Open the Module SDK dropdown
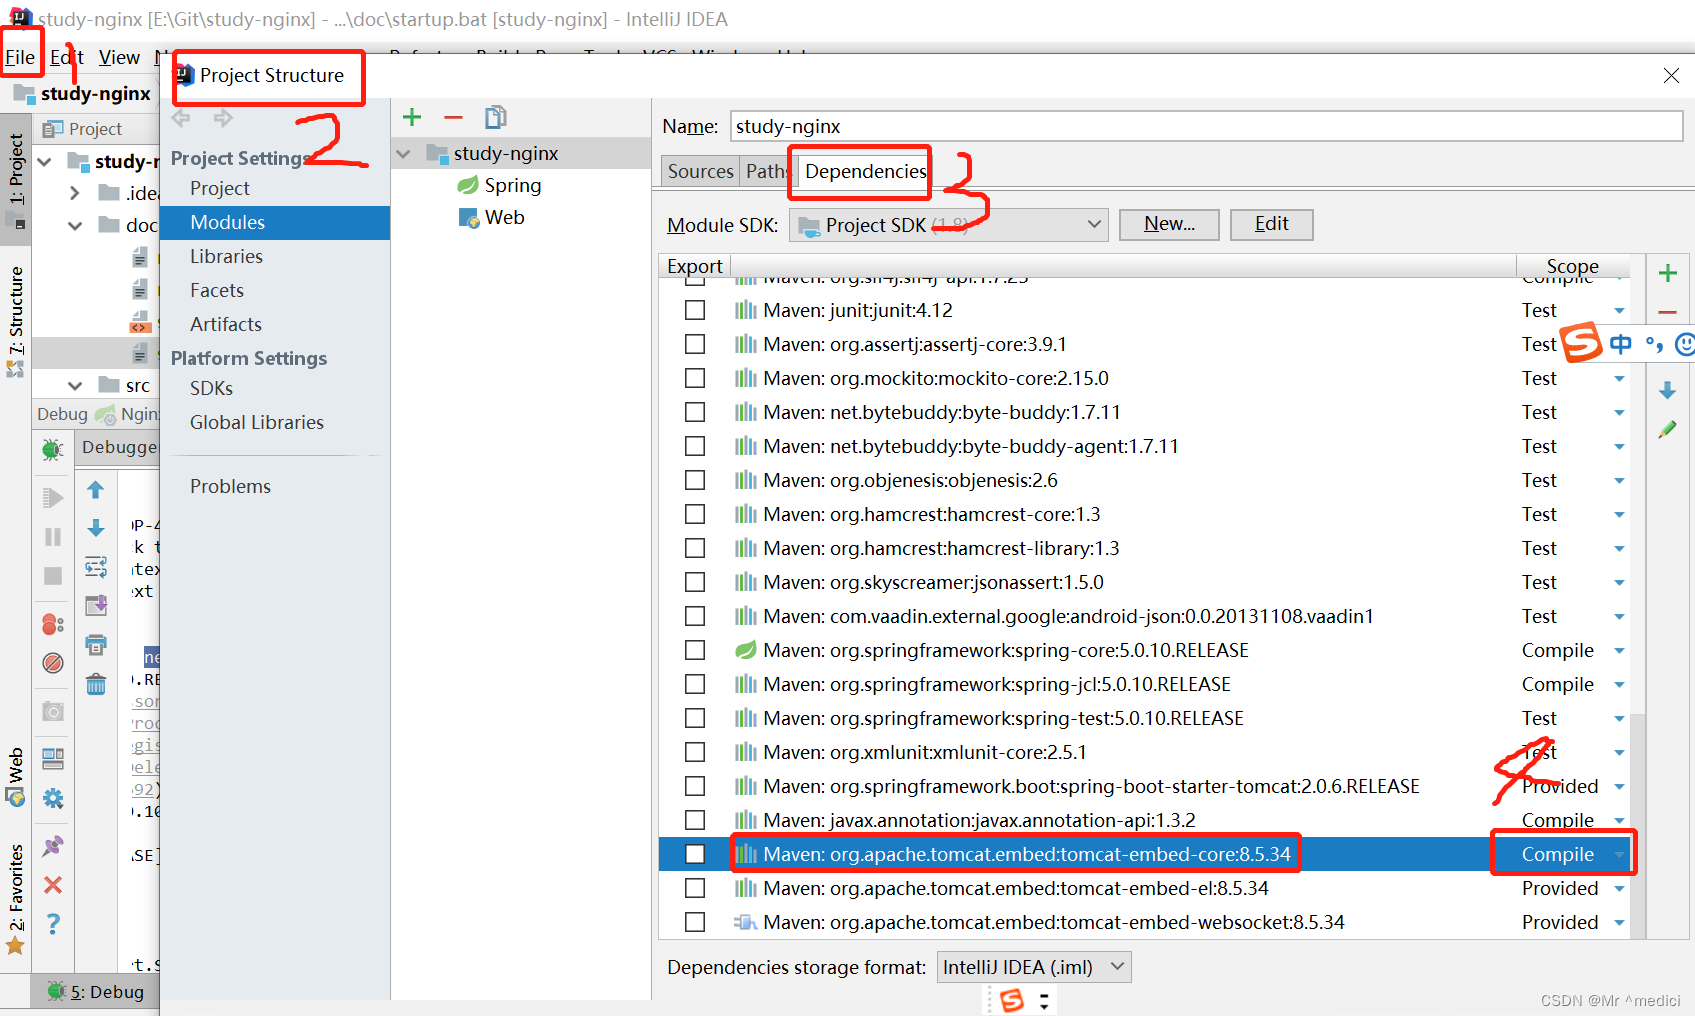Screen dimensions: 1695x1016 [948, 225]
